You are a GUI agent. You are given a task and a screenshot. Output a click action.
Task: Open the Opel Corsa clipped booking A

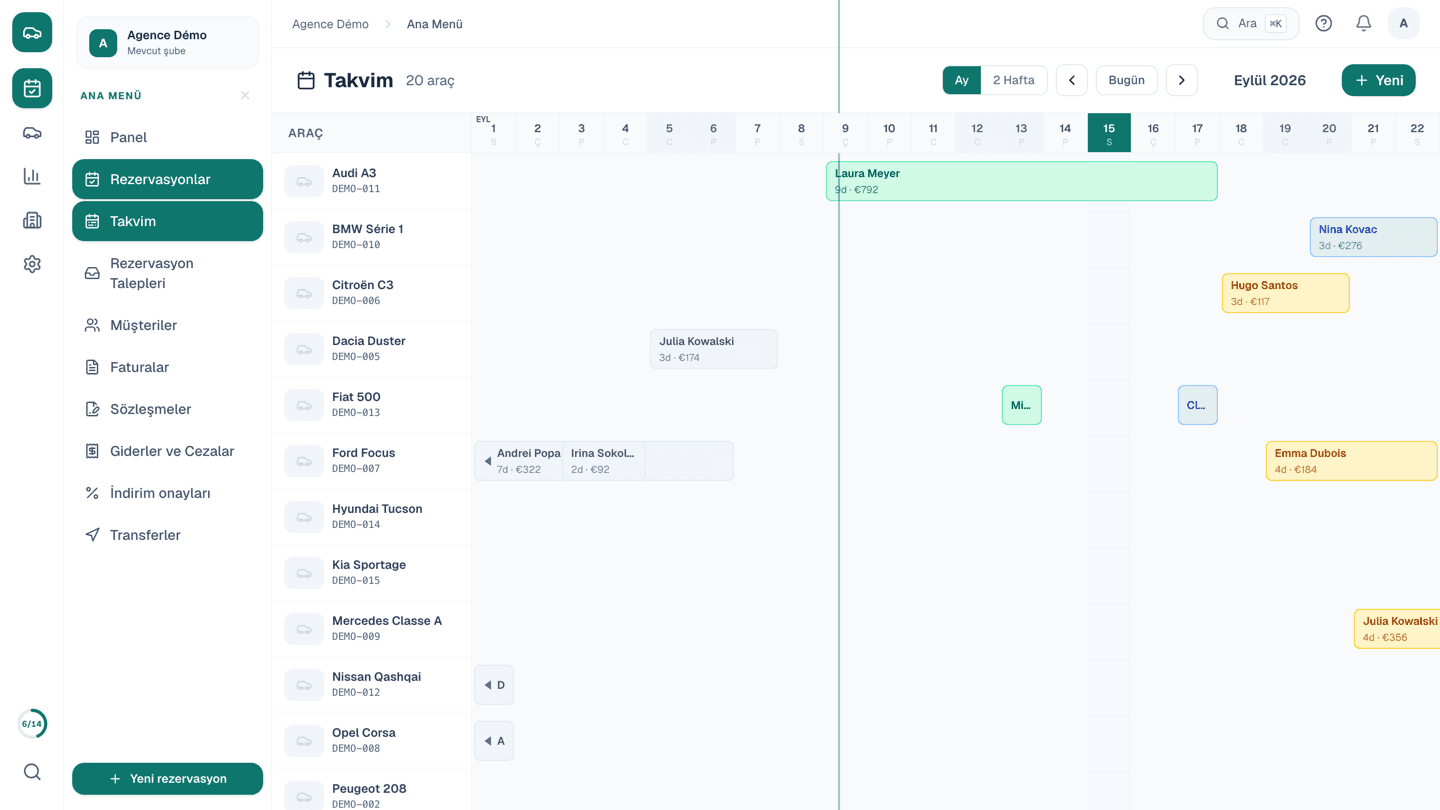[494, 741]
